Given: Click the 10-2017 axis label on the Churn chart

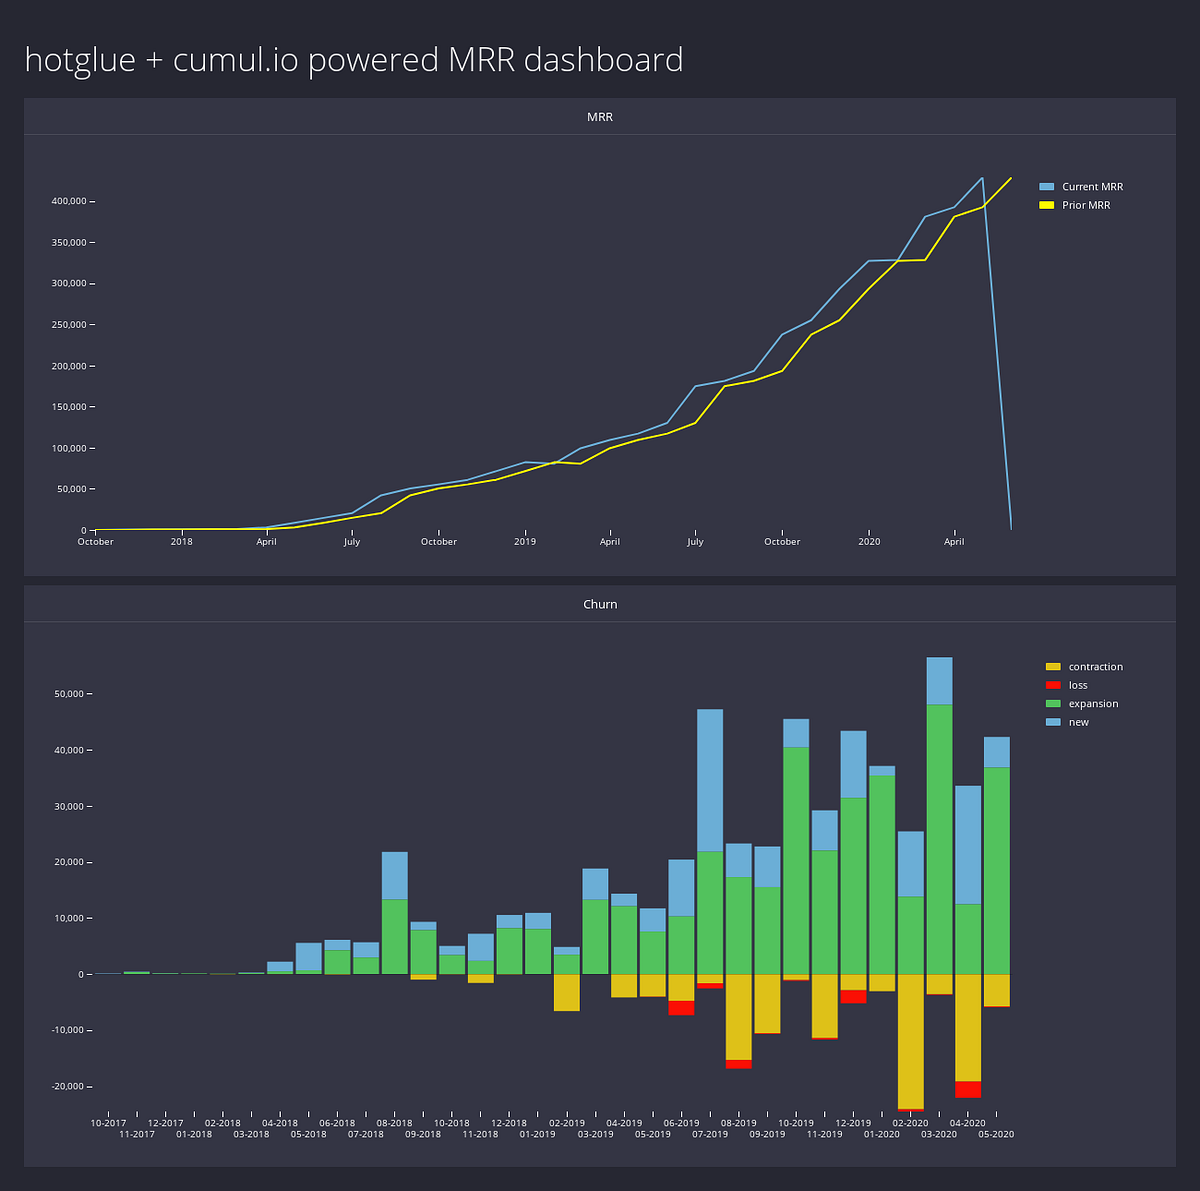Looking at the screenshot, I should [110, 1122].
